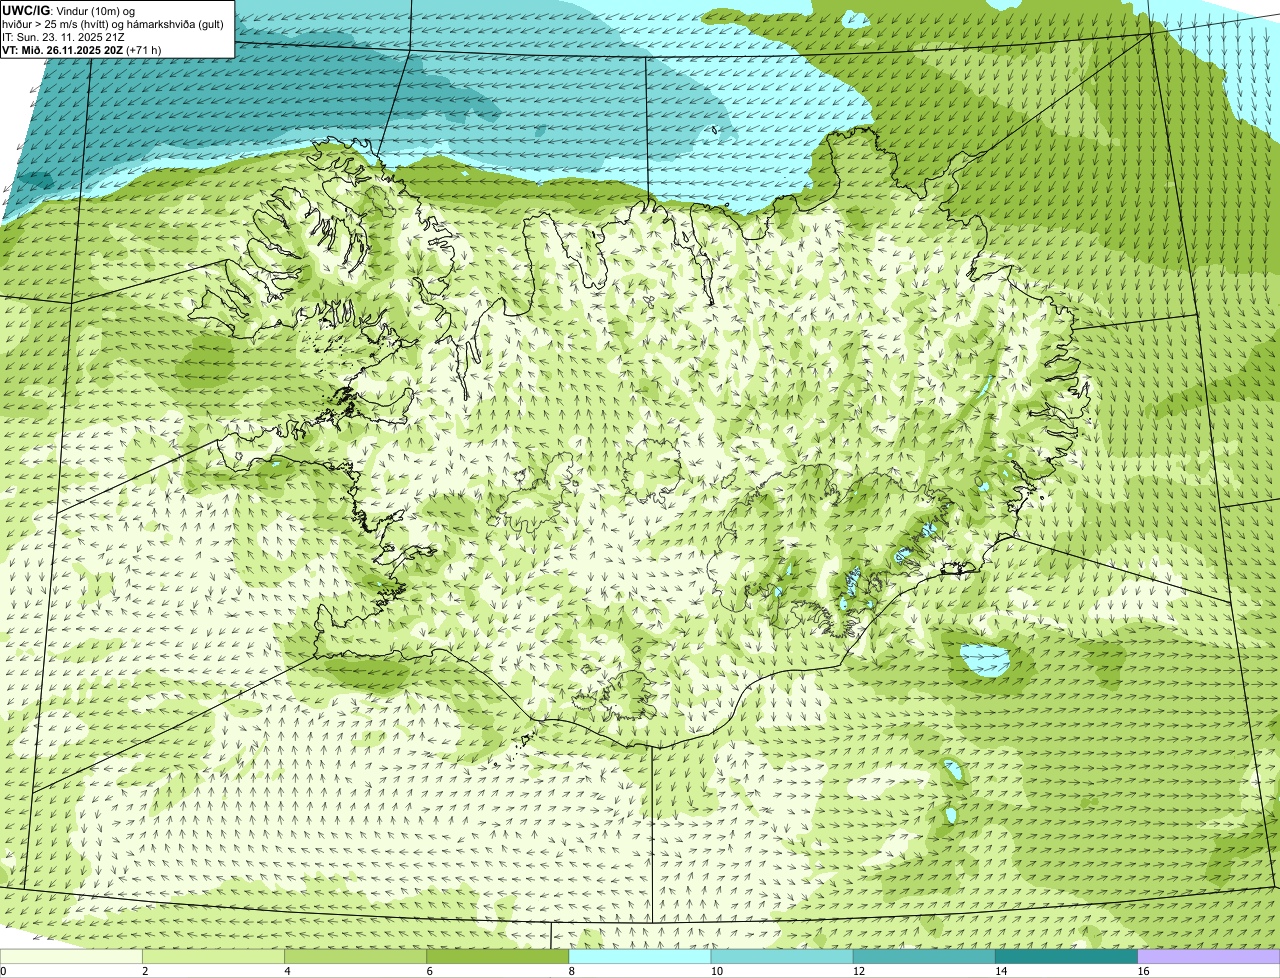
Task: Click the 0–2 m/s pale yellow legend swatch
Action: pos(71,957)
